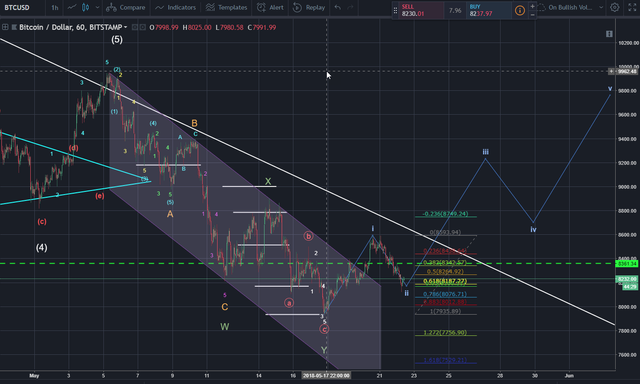Click the redo arrow
This screenshot has width=640, height=384.
(x=350, y=7)
